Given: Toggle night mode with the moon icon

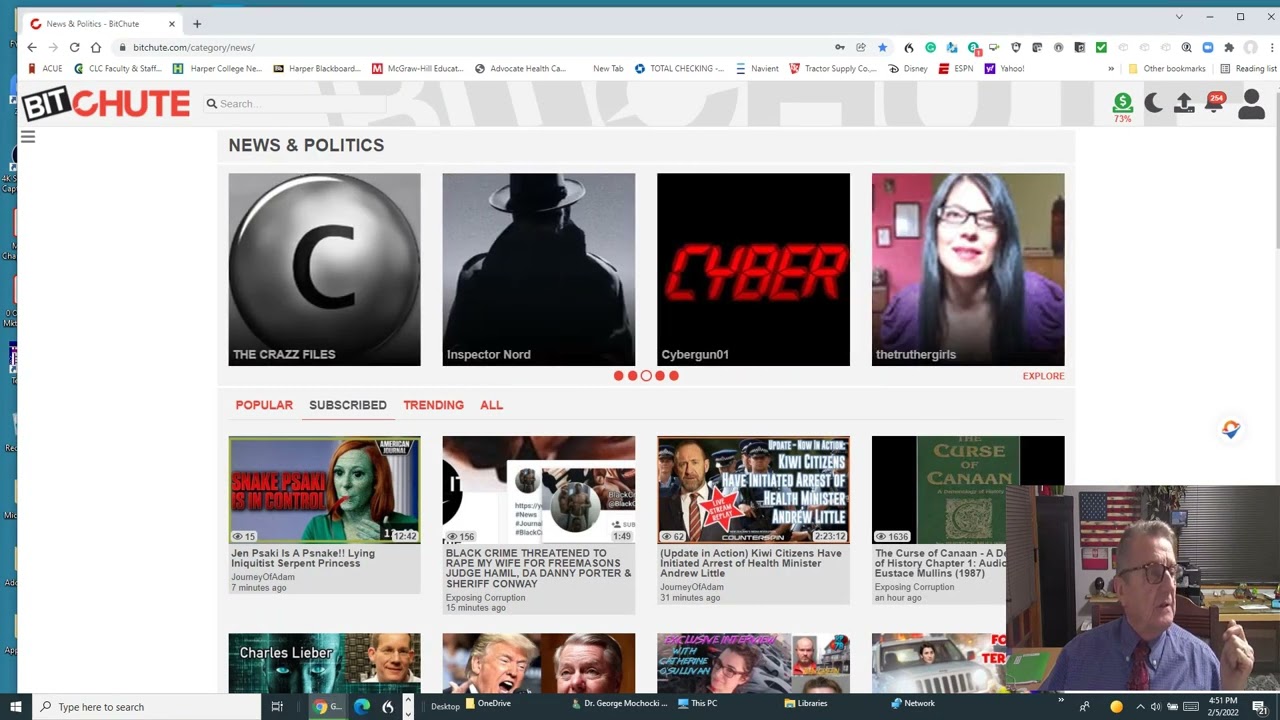Looking at the screenshot, I should tap(1153, 103).
